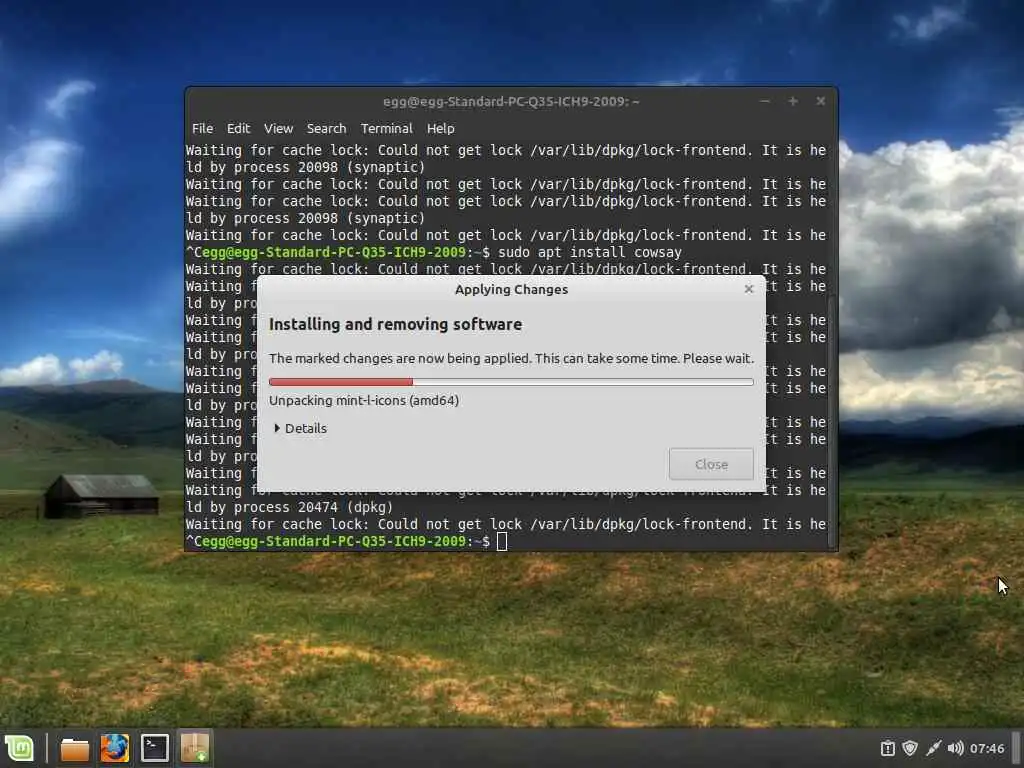Image resolution: width=1024 pixels, height=768 pixels.
Task: Click the Close button in Applying Changes
Action: point(711,464)
